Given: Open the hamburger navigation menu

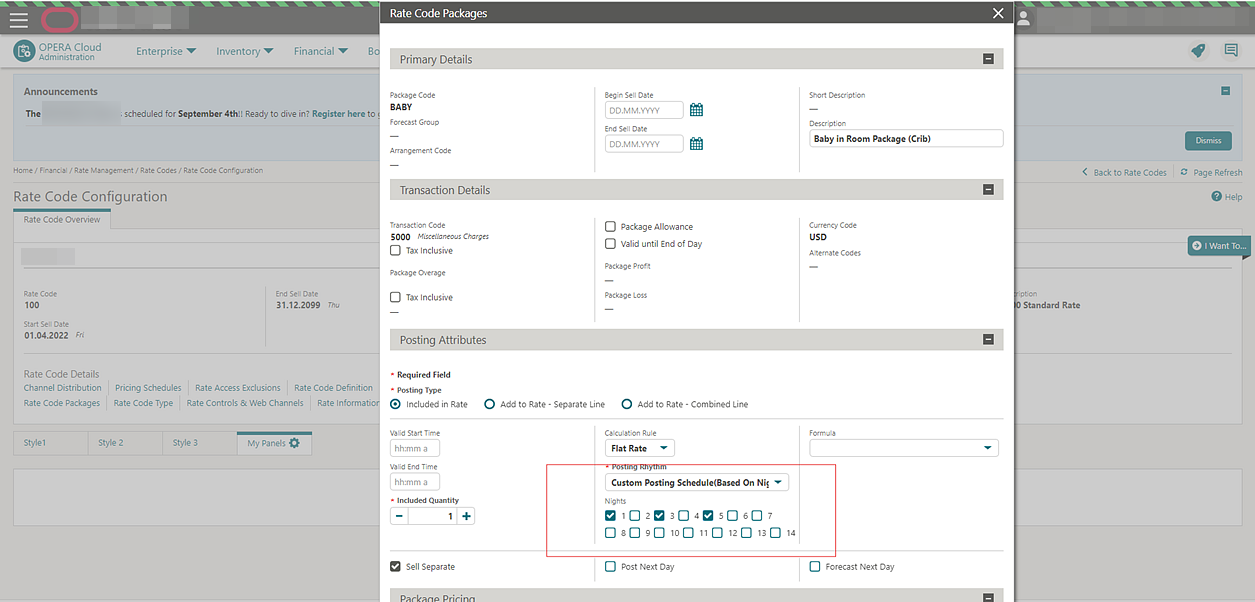Looking at the screenshot, I should 19,19.
